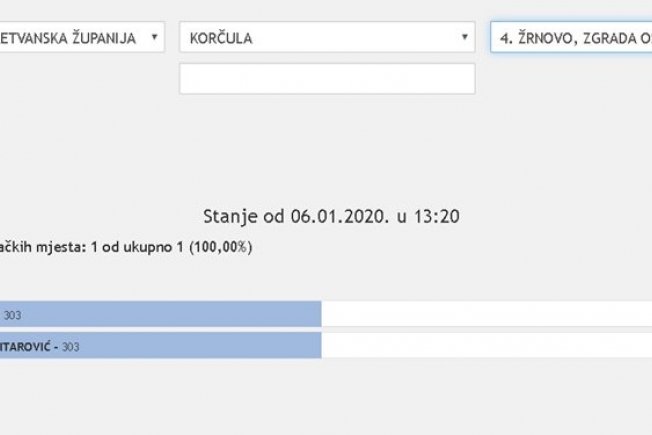Viewport: 652px width, 435px height.
Task: Click the 303 vote count on first bar
Action: click(x=12, y=315)
